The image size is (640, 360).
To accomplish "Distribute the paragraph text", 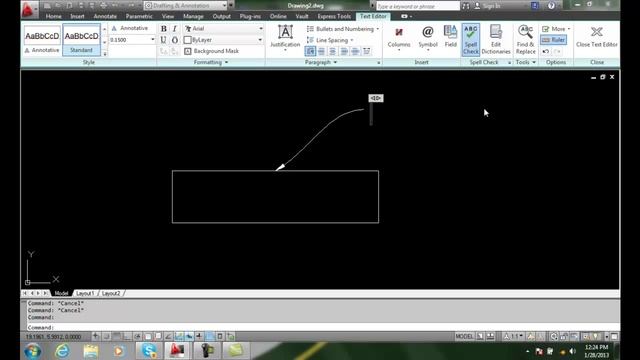I will [367, 51].
